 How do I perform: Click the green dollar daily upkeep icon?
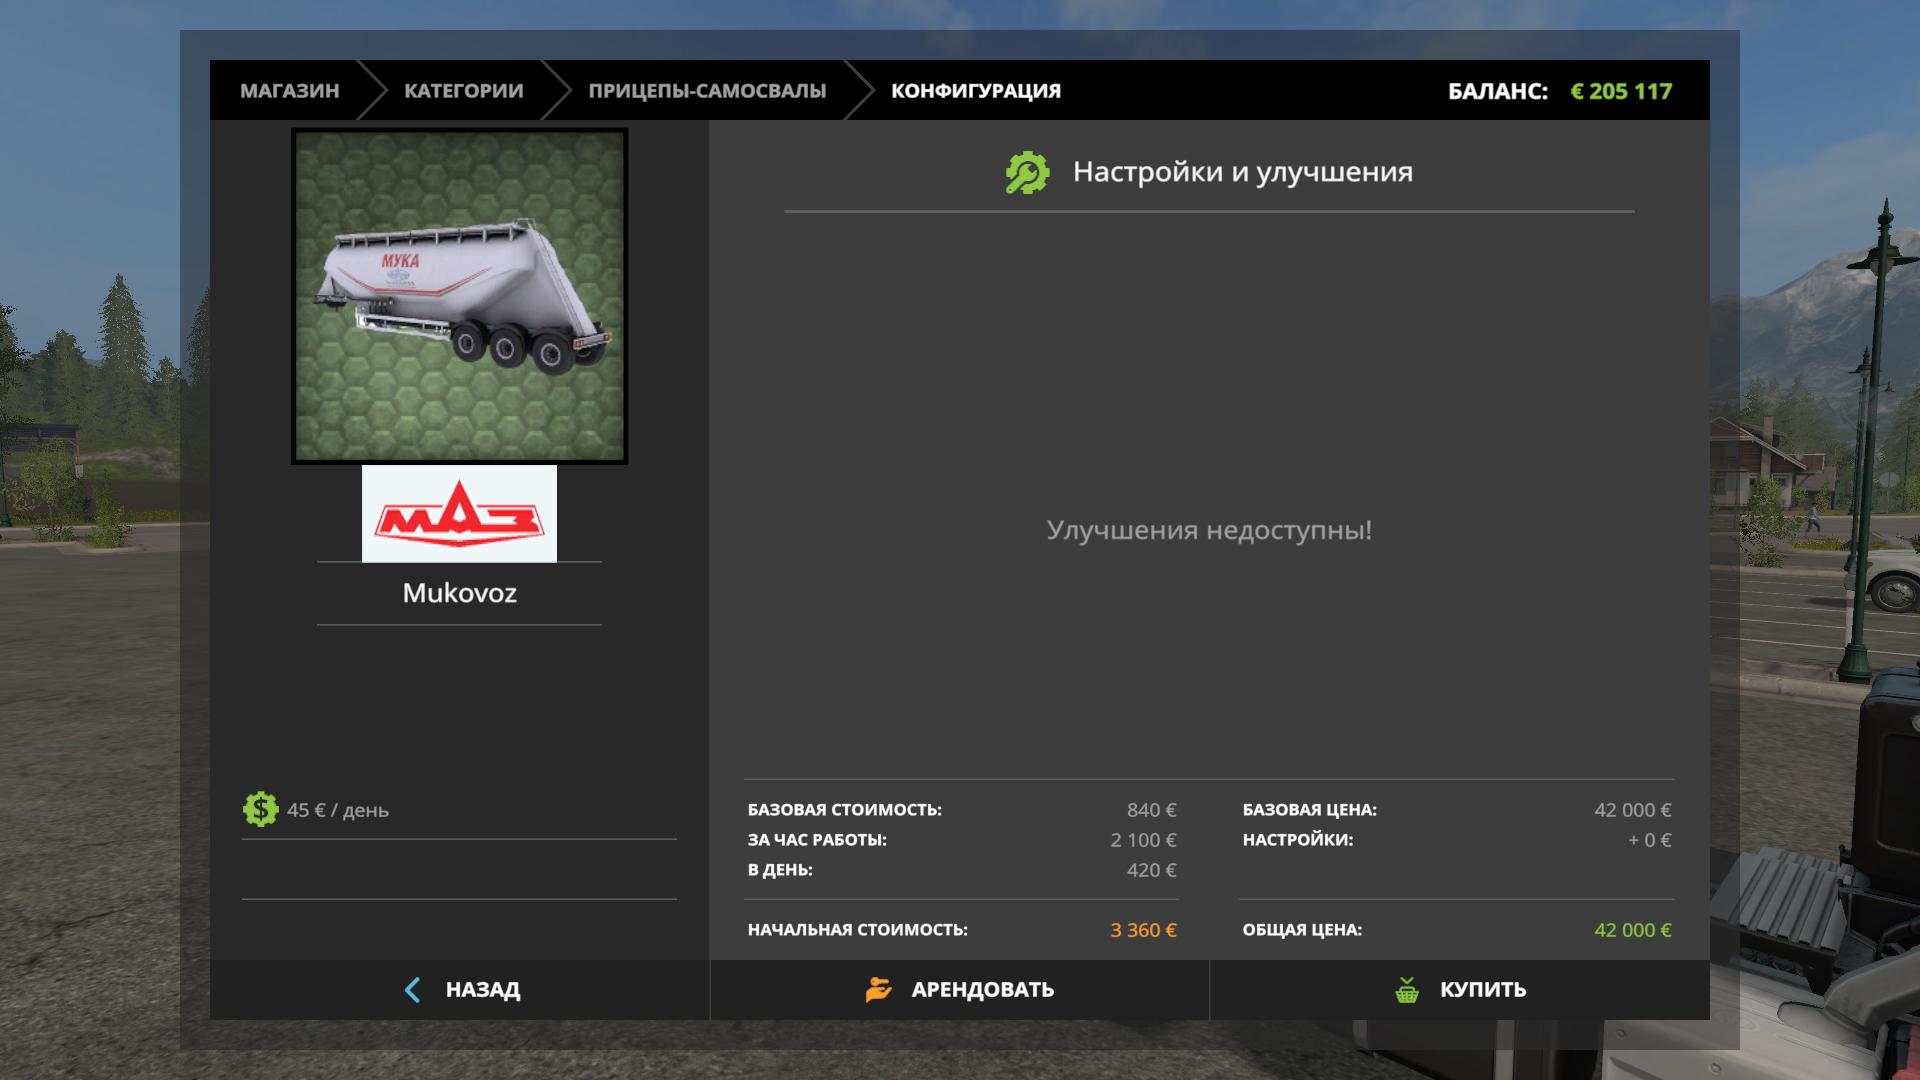260,809
